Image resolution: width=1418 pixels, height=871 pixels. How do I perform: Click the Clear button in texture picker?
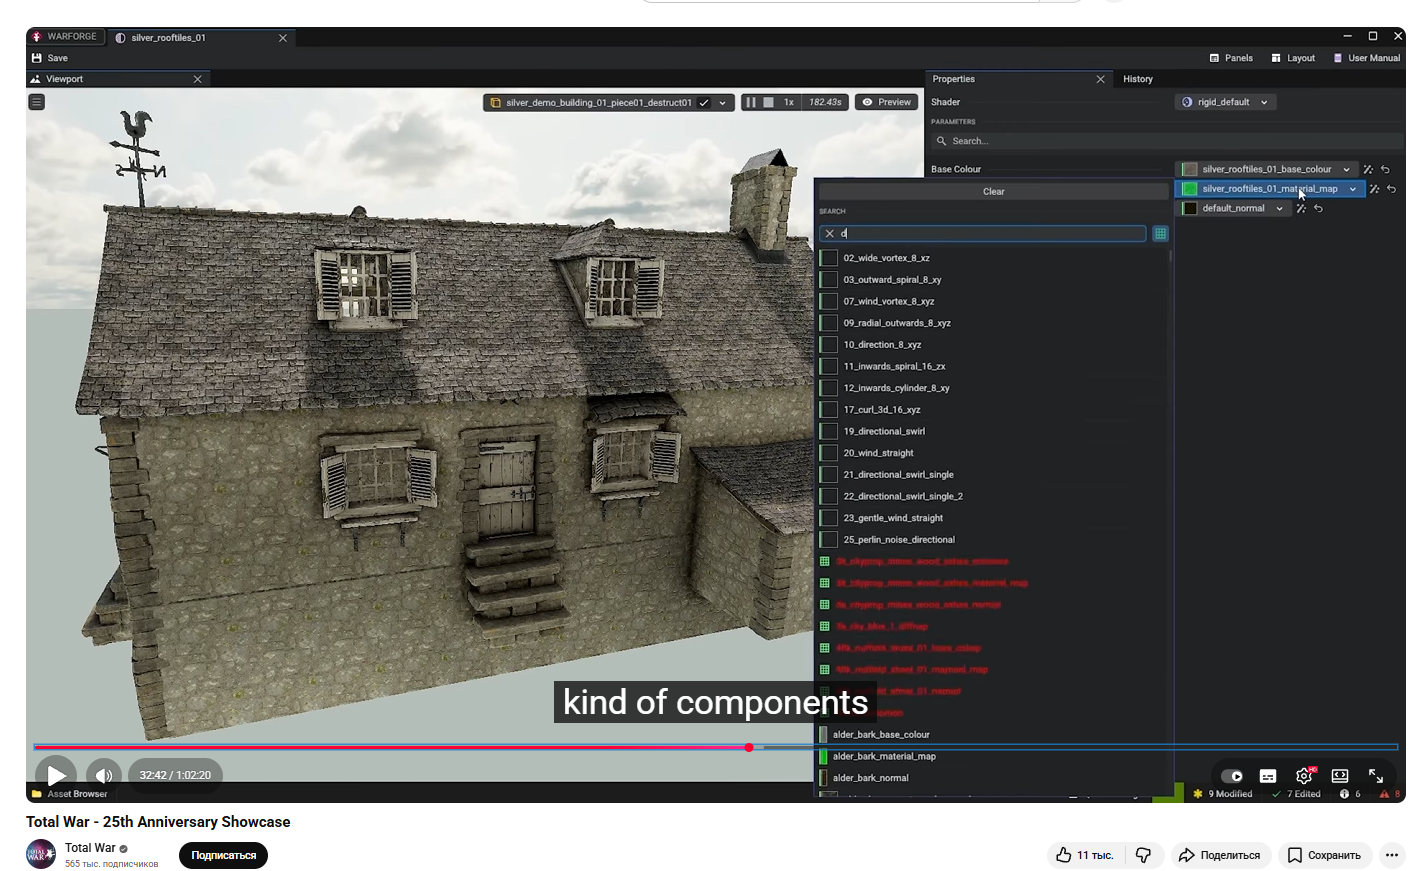click(x=994, y=191)
